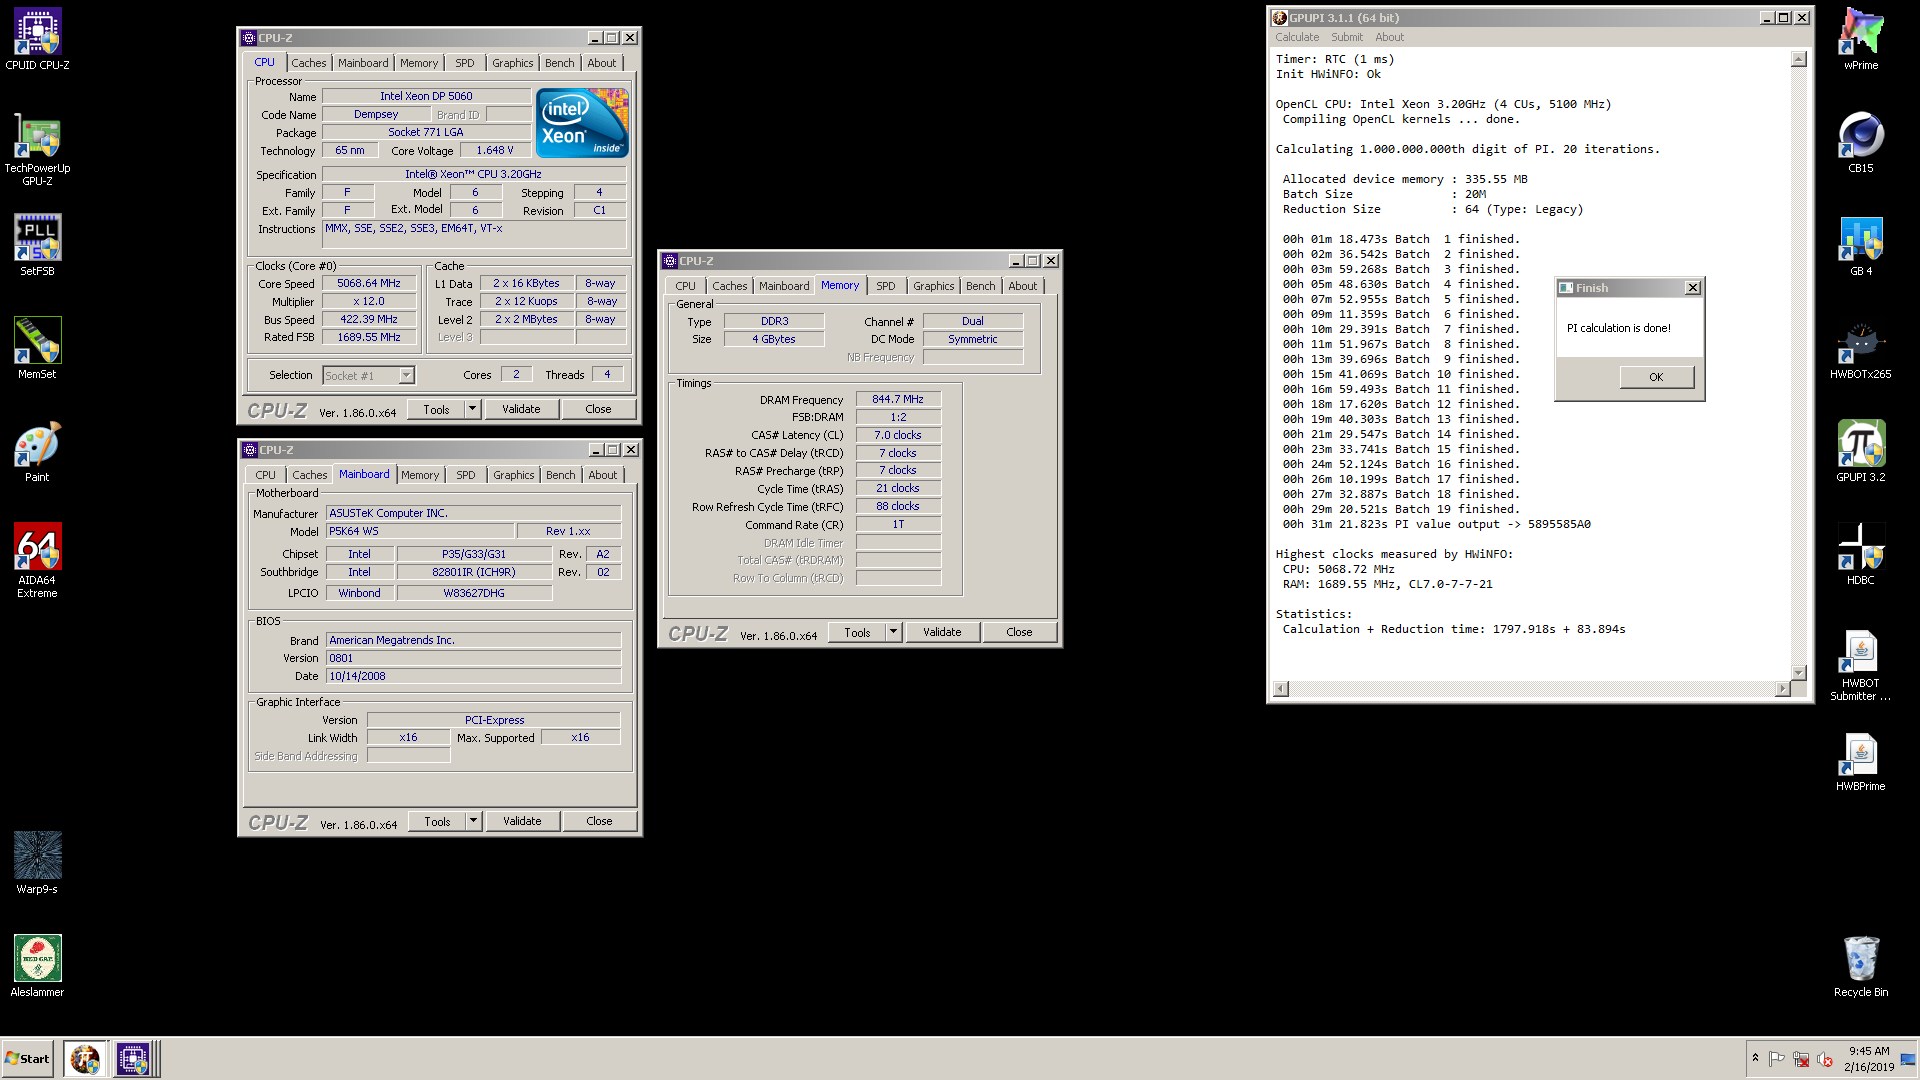1920x1080 pixels.
Task: Open the Submit menu in GPUPI
Action: tap(1346, 37)
